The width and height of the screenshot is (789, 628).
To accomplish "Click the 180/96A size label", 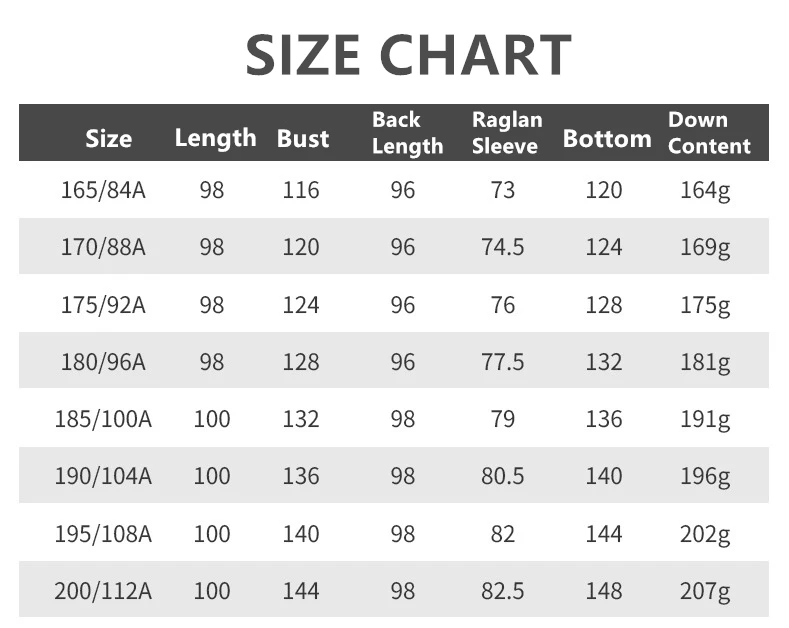I will coord(103,362).
